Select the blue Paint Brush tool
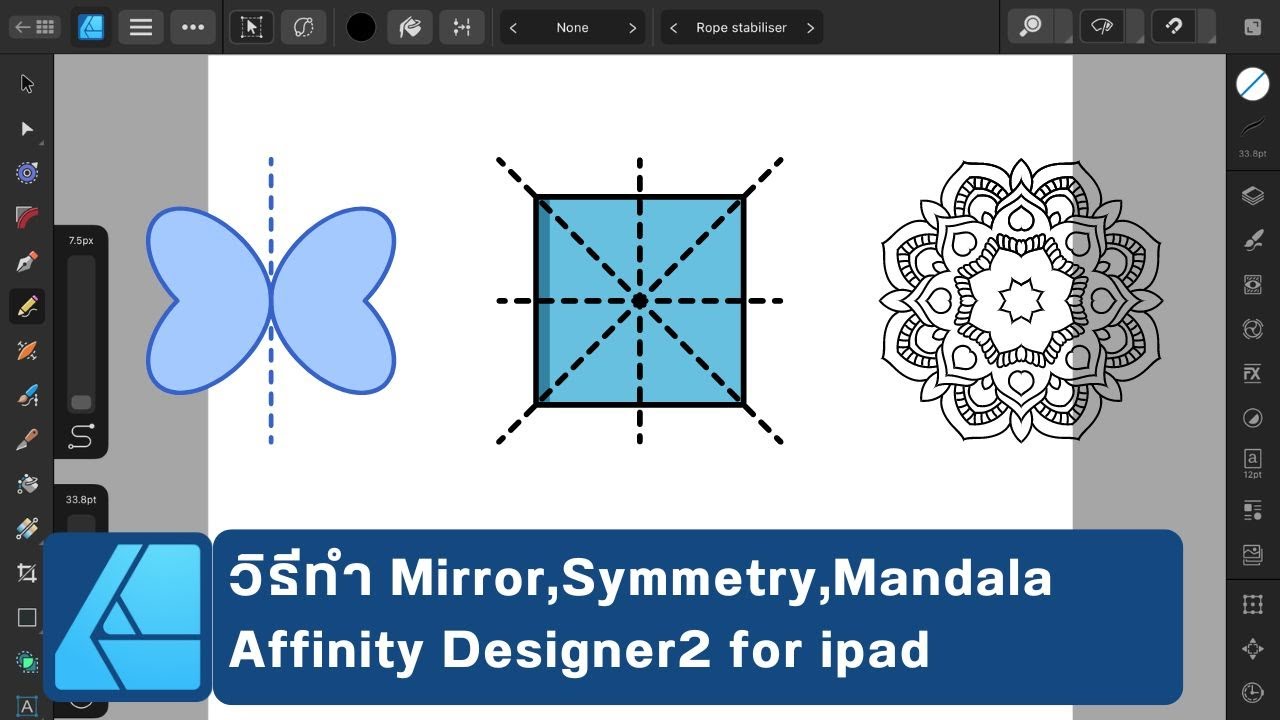Screen dimensions: 1280x720 (27, 396)
